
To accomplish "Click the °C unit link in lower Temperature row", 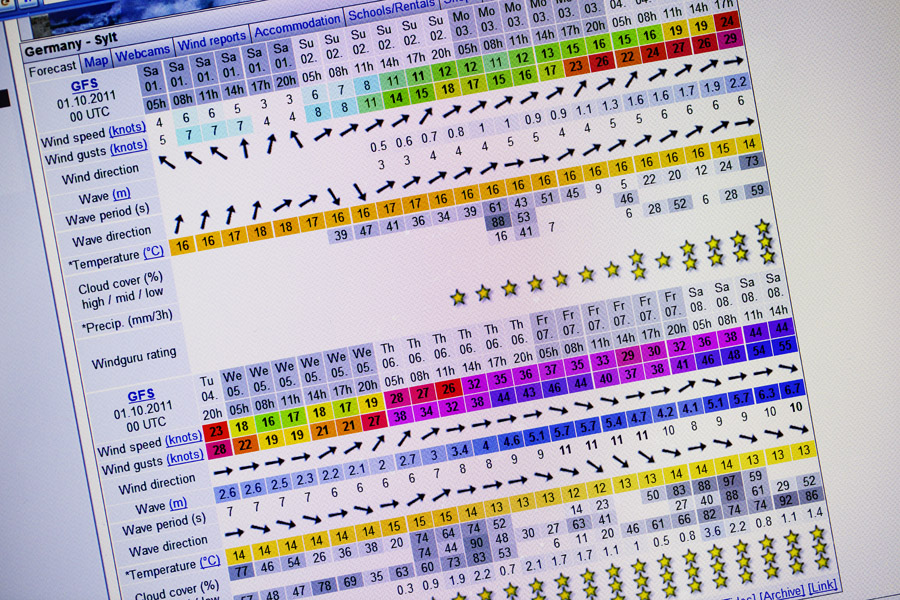I will click(x=210, y=561).
